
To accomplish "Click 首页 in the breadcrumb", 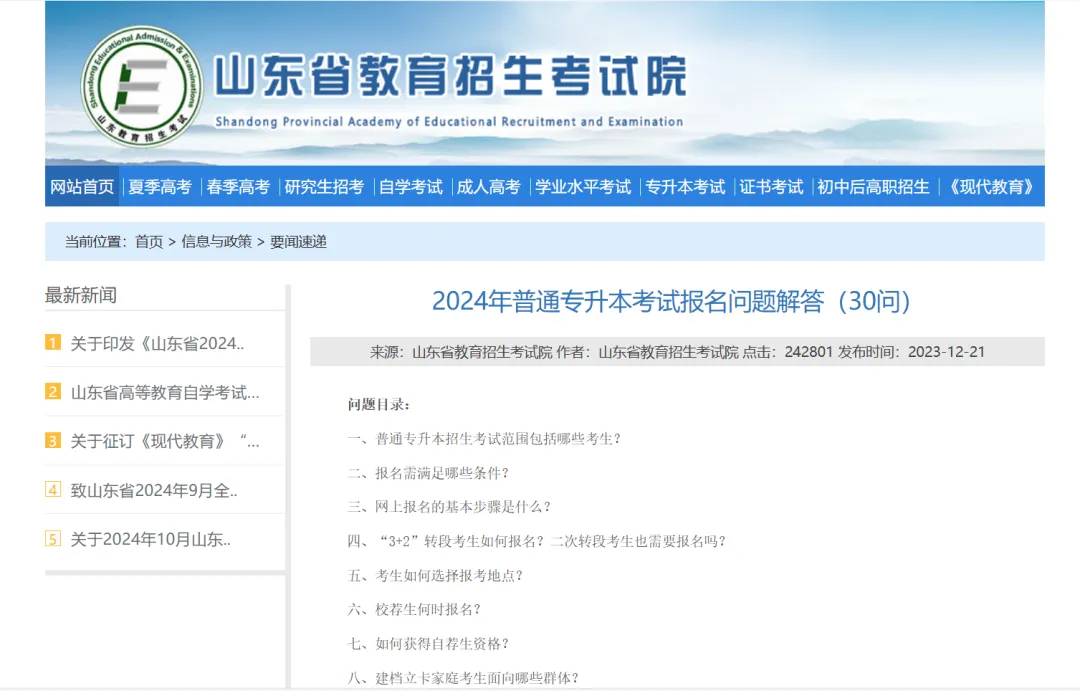I will [x=149, y=241].
